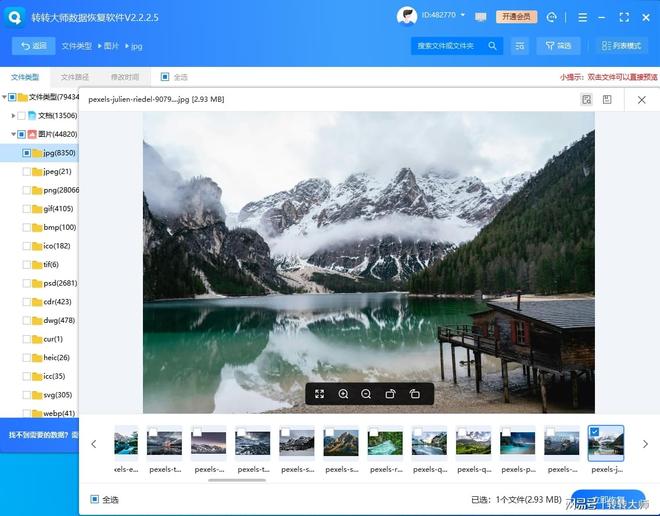Show next thumbnails with right arrow
660x516 pixels.
(645, 444)
